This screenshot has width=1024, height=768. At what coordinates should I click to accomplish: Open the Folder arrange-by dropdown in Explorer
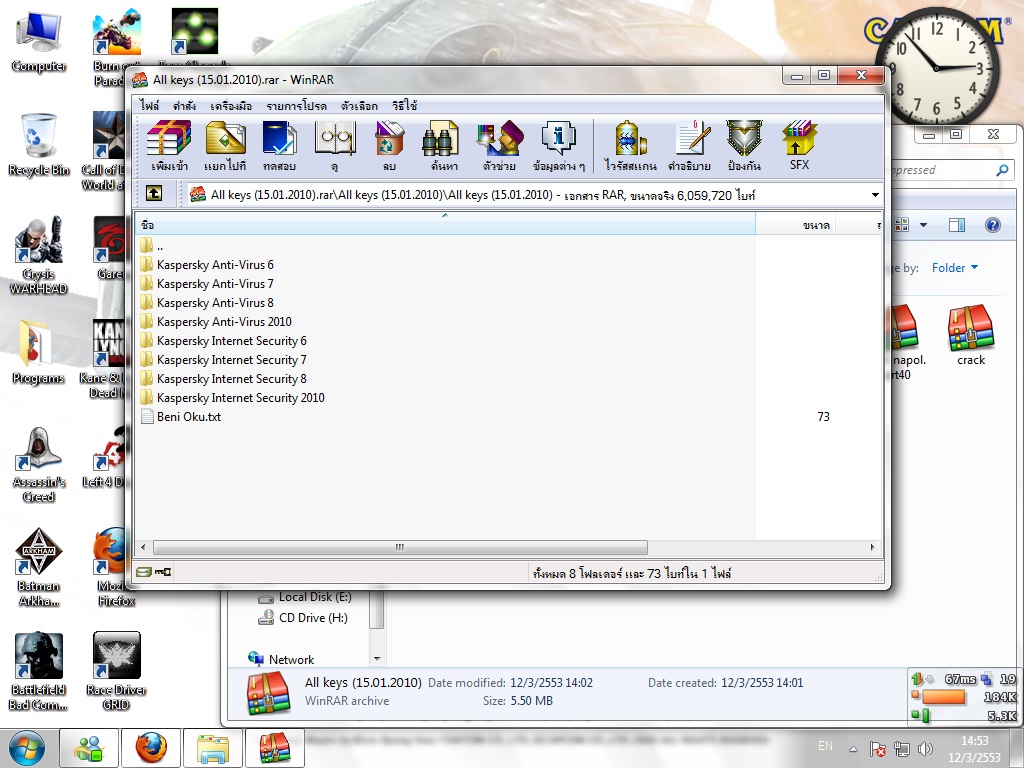(x=955, y=268)
